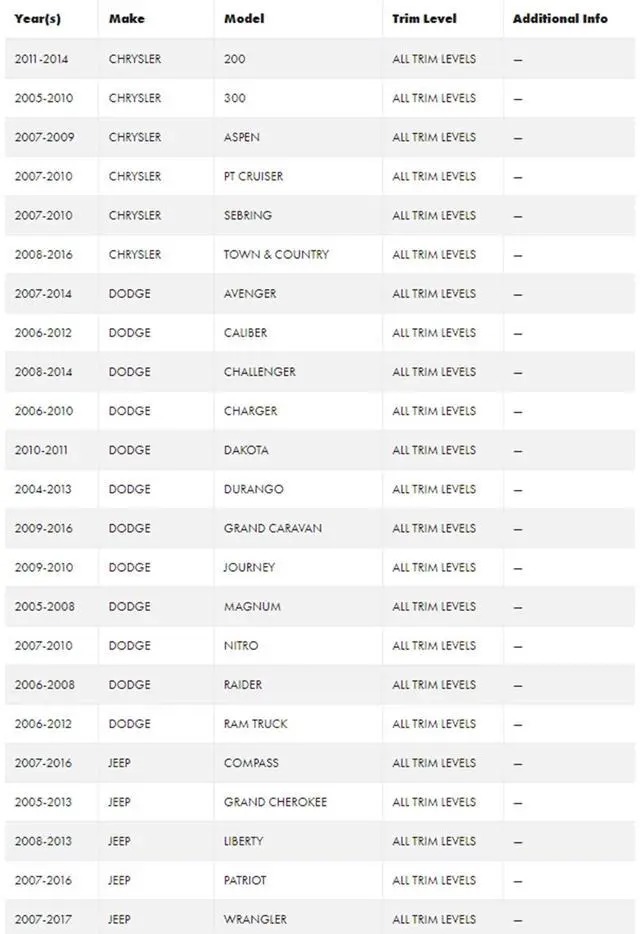Select the CHALLENGER model cell
The height and width of the screenshot is (934, 640).
(260, 372)
